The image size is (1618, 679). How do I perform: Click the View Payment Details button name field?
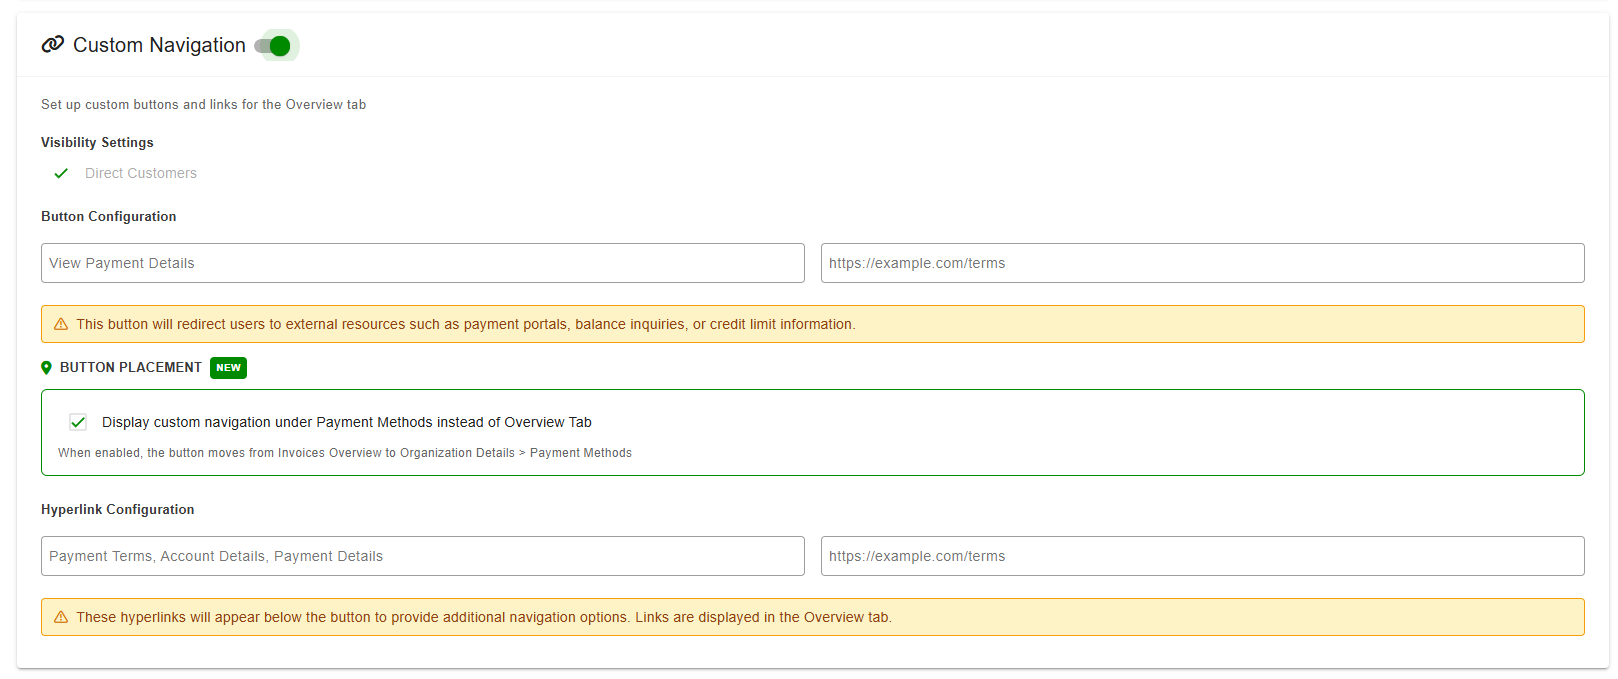click(x=423, y=263)
